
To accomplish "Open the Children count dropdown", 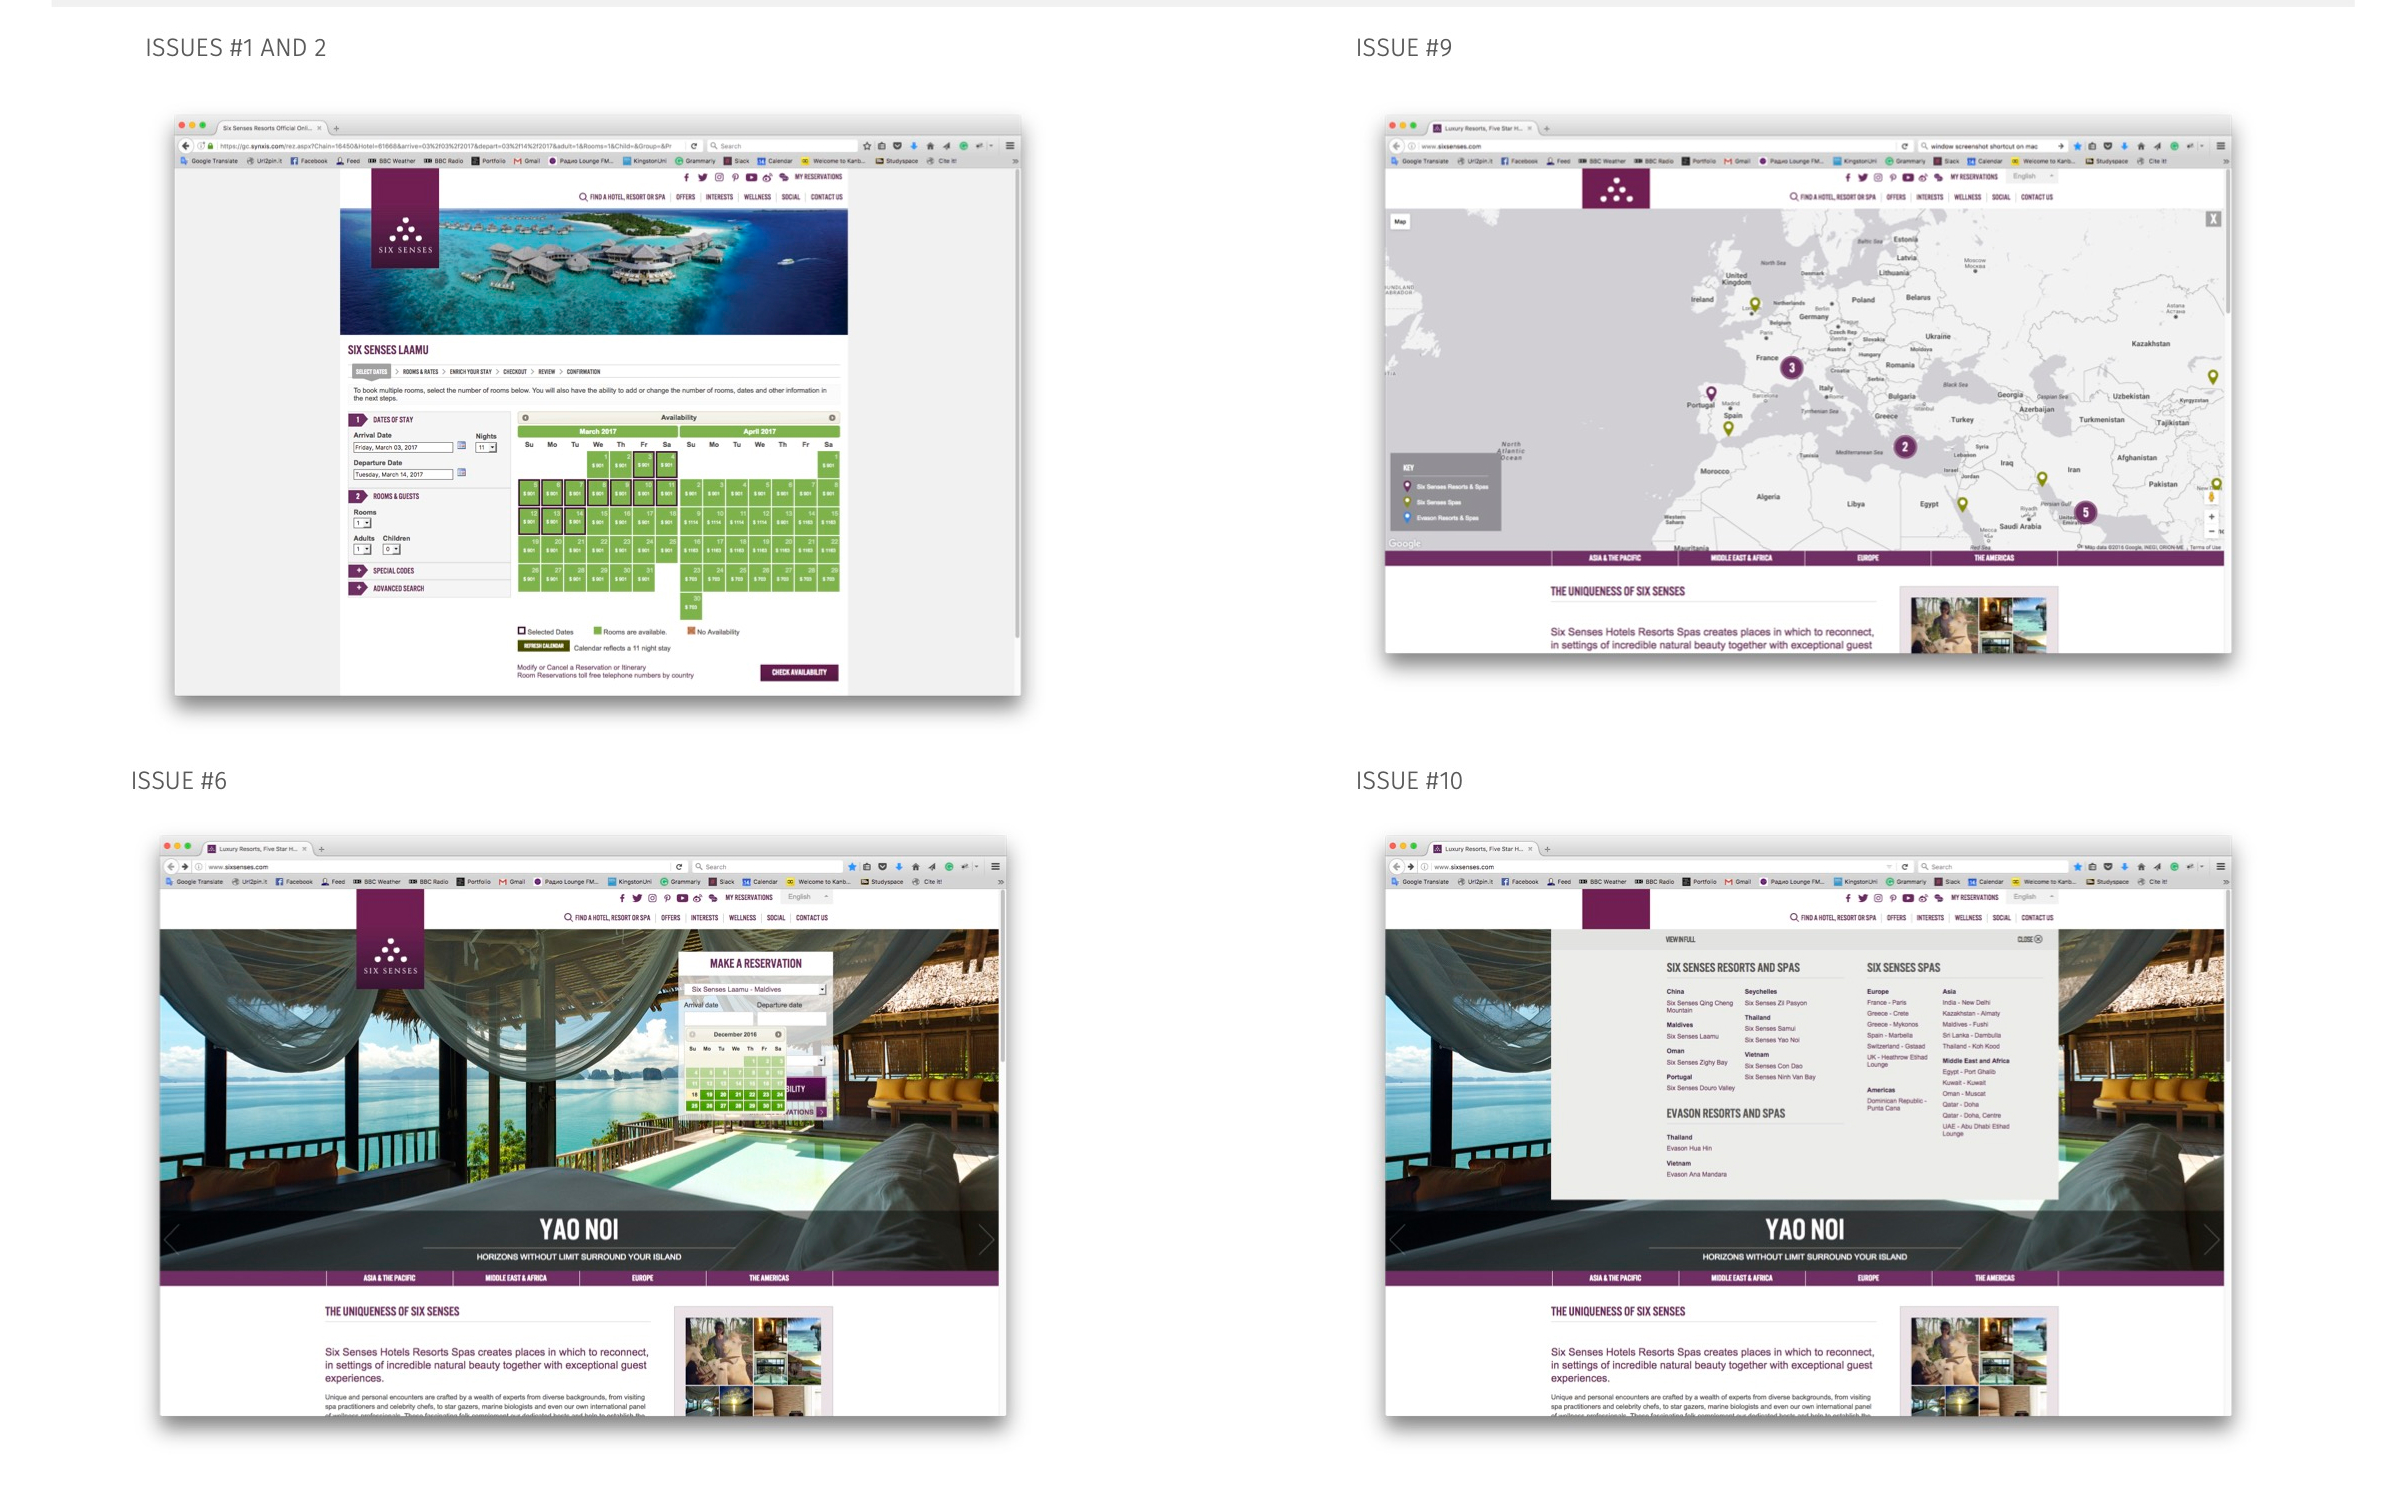I will pyautogui.click(x=391, y=549).
